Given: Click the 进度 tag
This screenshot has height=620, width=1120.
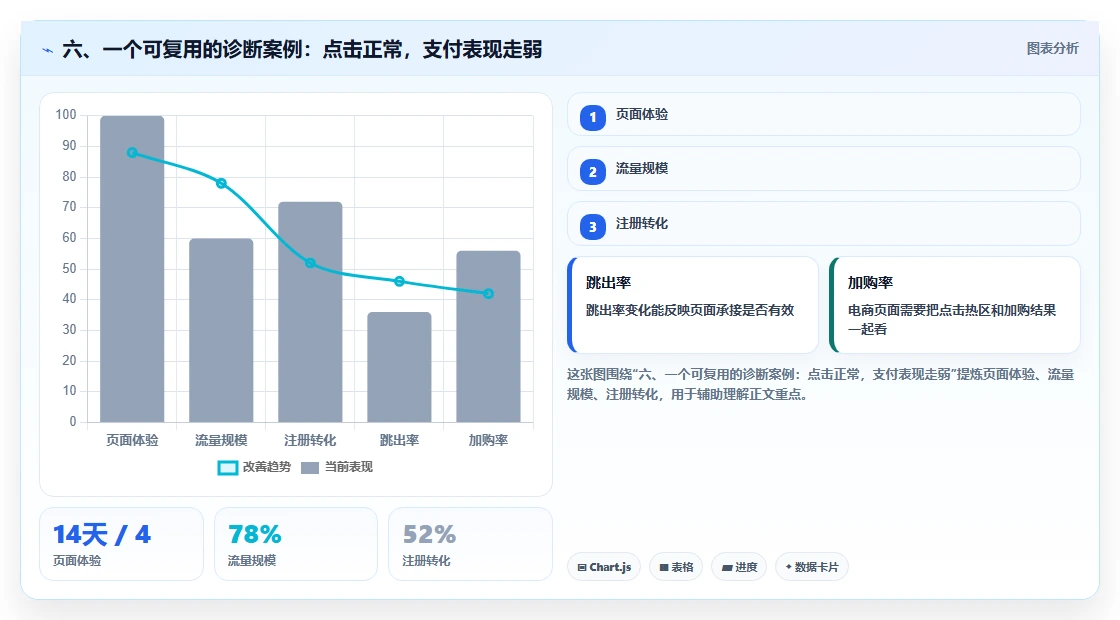Looking at the screenshot, I should 739,567.
